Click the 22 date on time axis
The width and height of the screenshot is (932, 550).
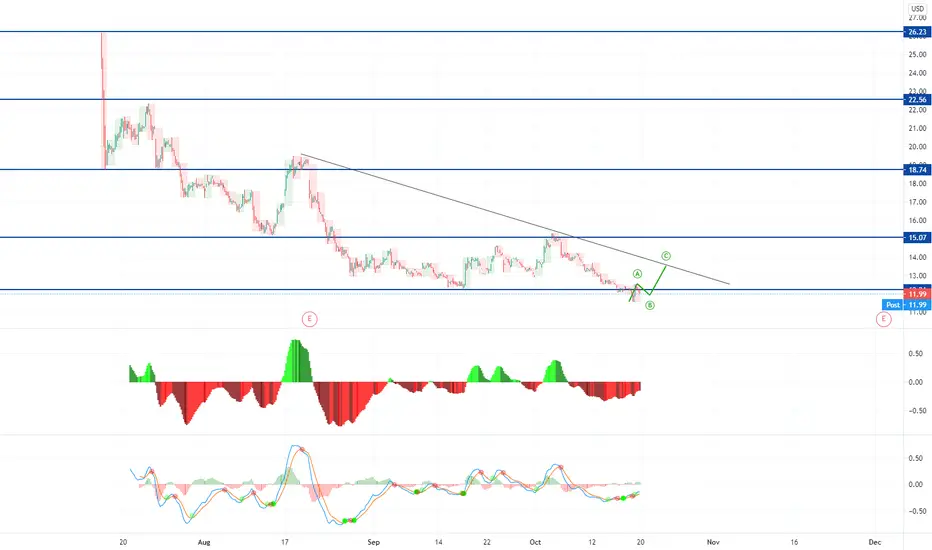(x=487, y=542)
